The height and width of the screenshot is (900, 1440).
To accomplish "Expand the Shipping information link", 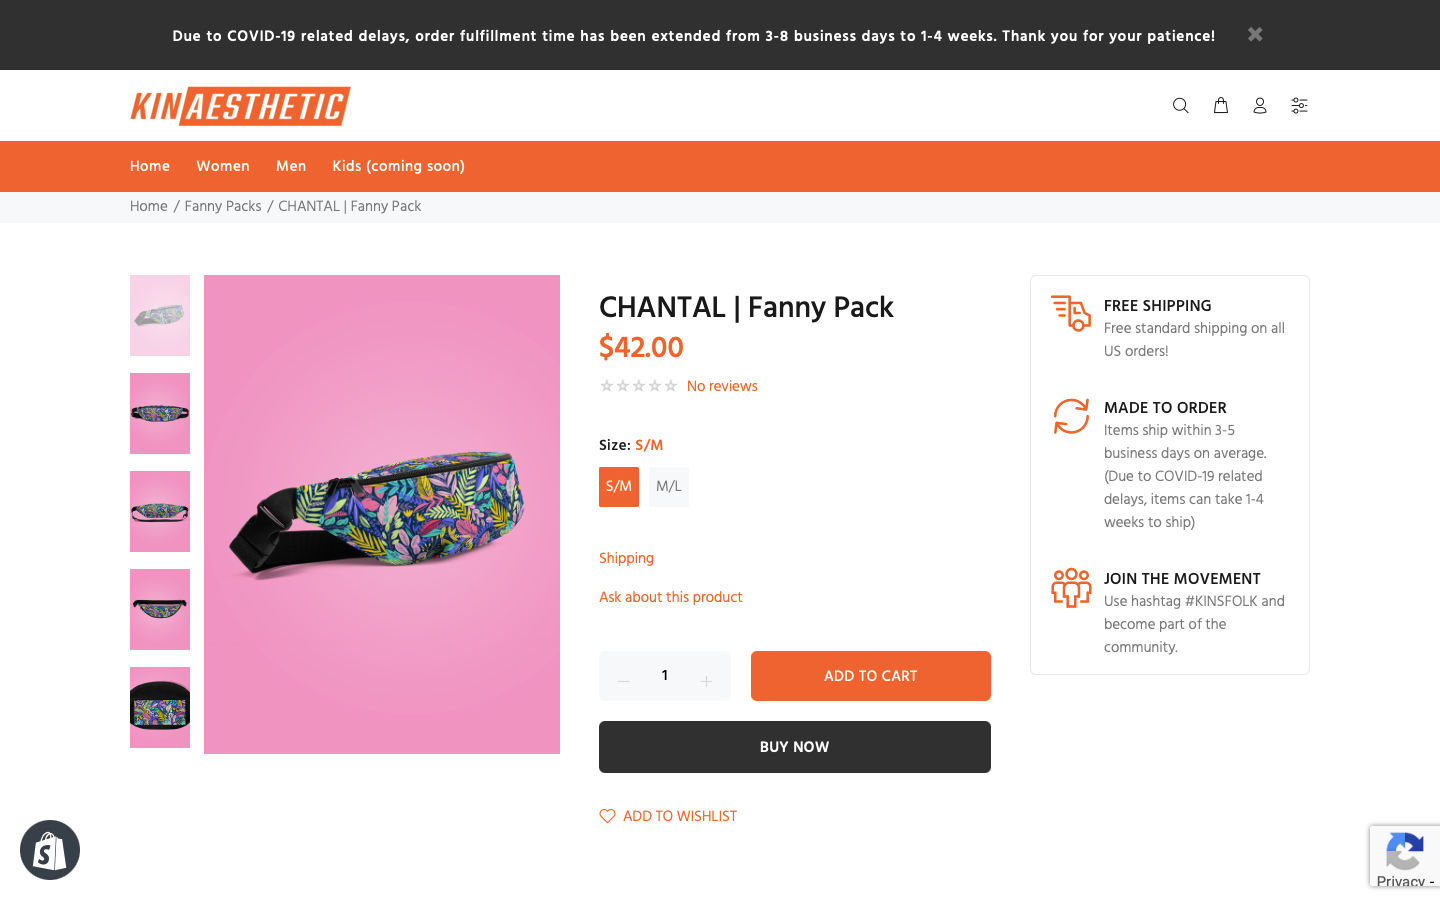I will [x=626, y=558].
